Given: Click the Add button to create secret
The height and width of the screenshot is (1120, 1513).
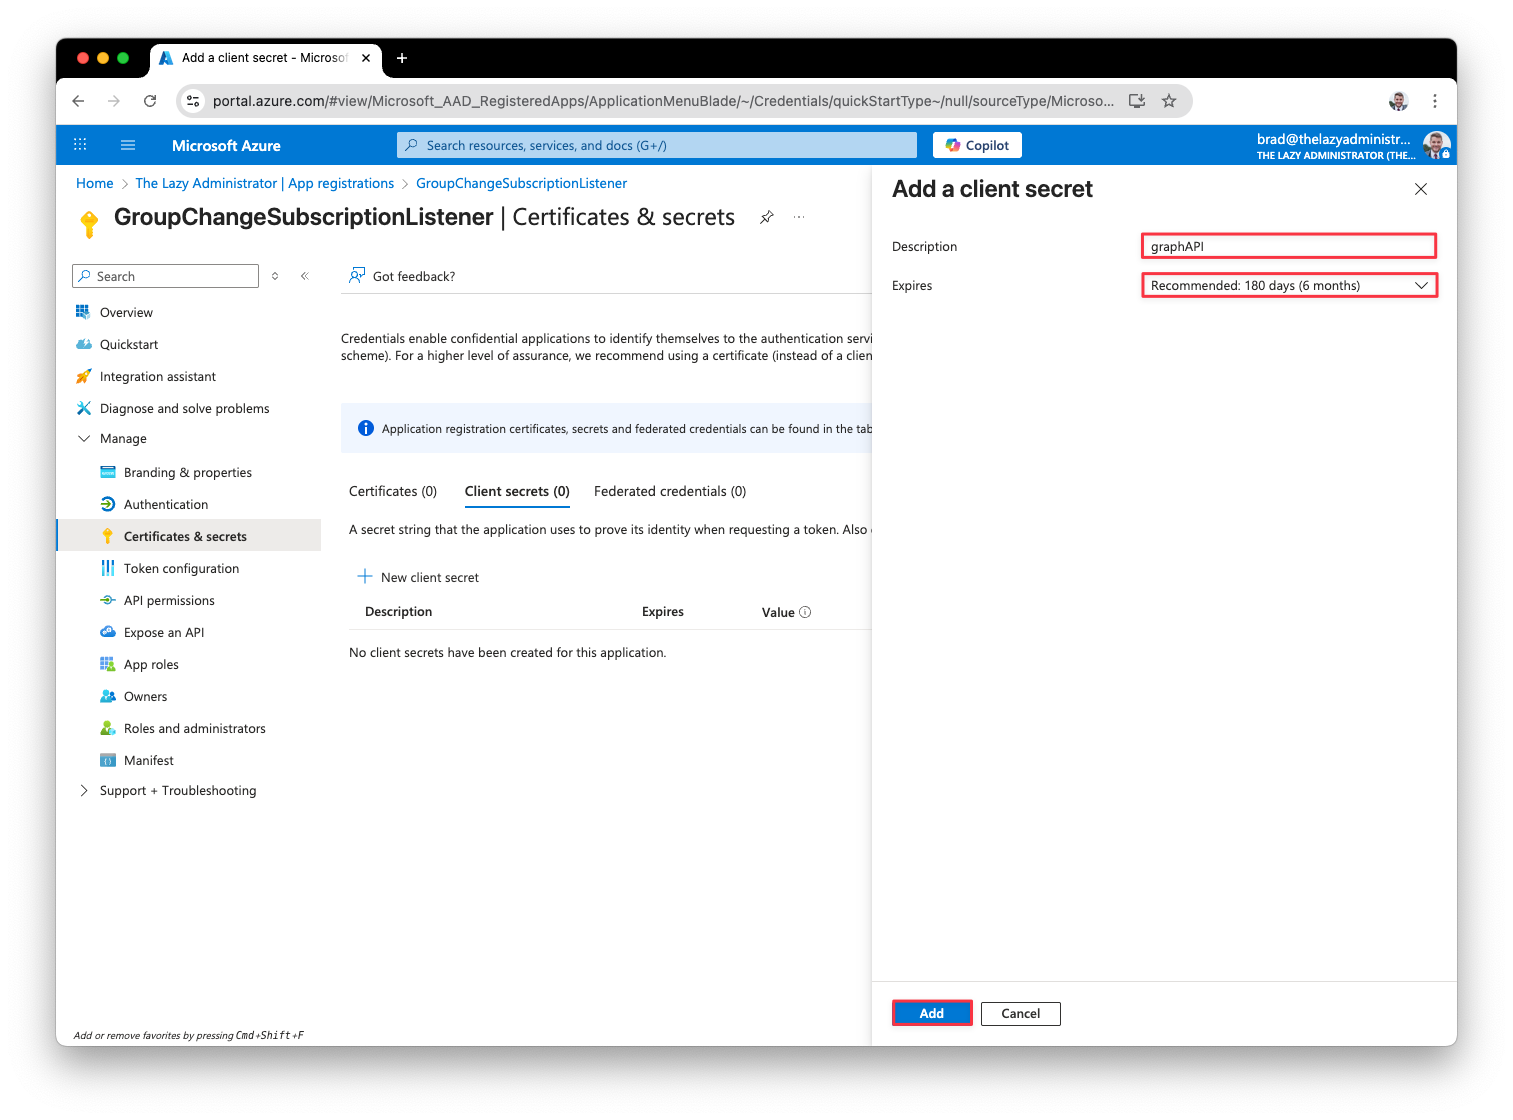Looking at the screenshot, I should coord(931,1013).
